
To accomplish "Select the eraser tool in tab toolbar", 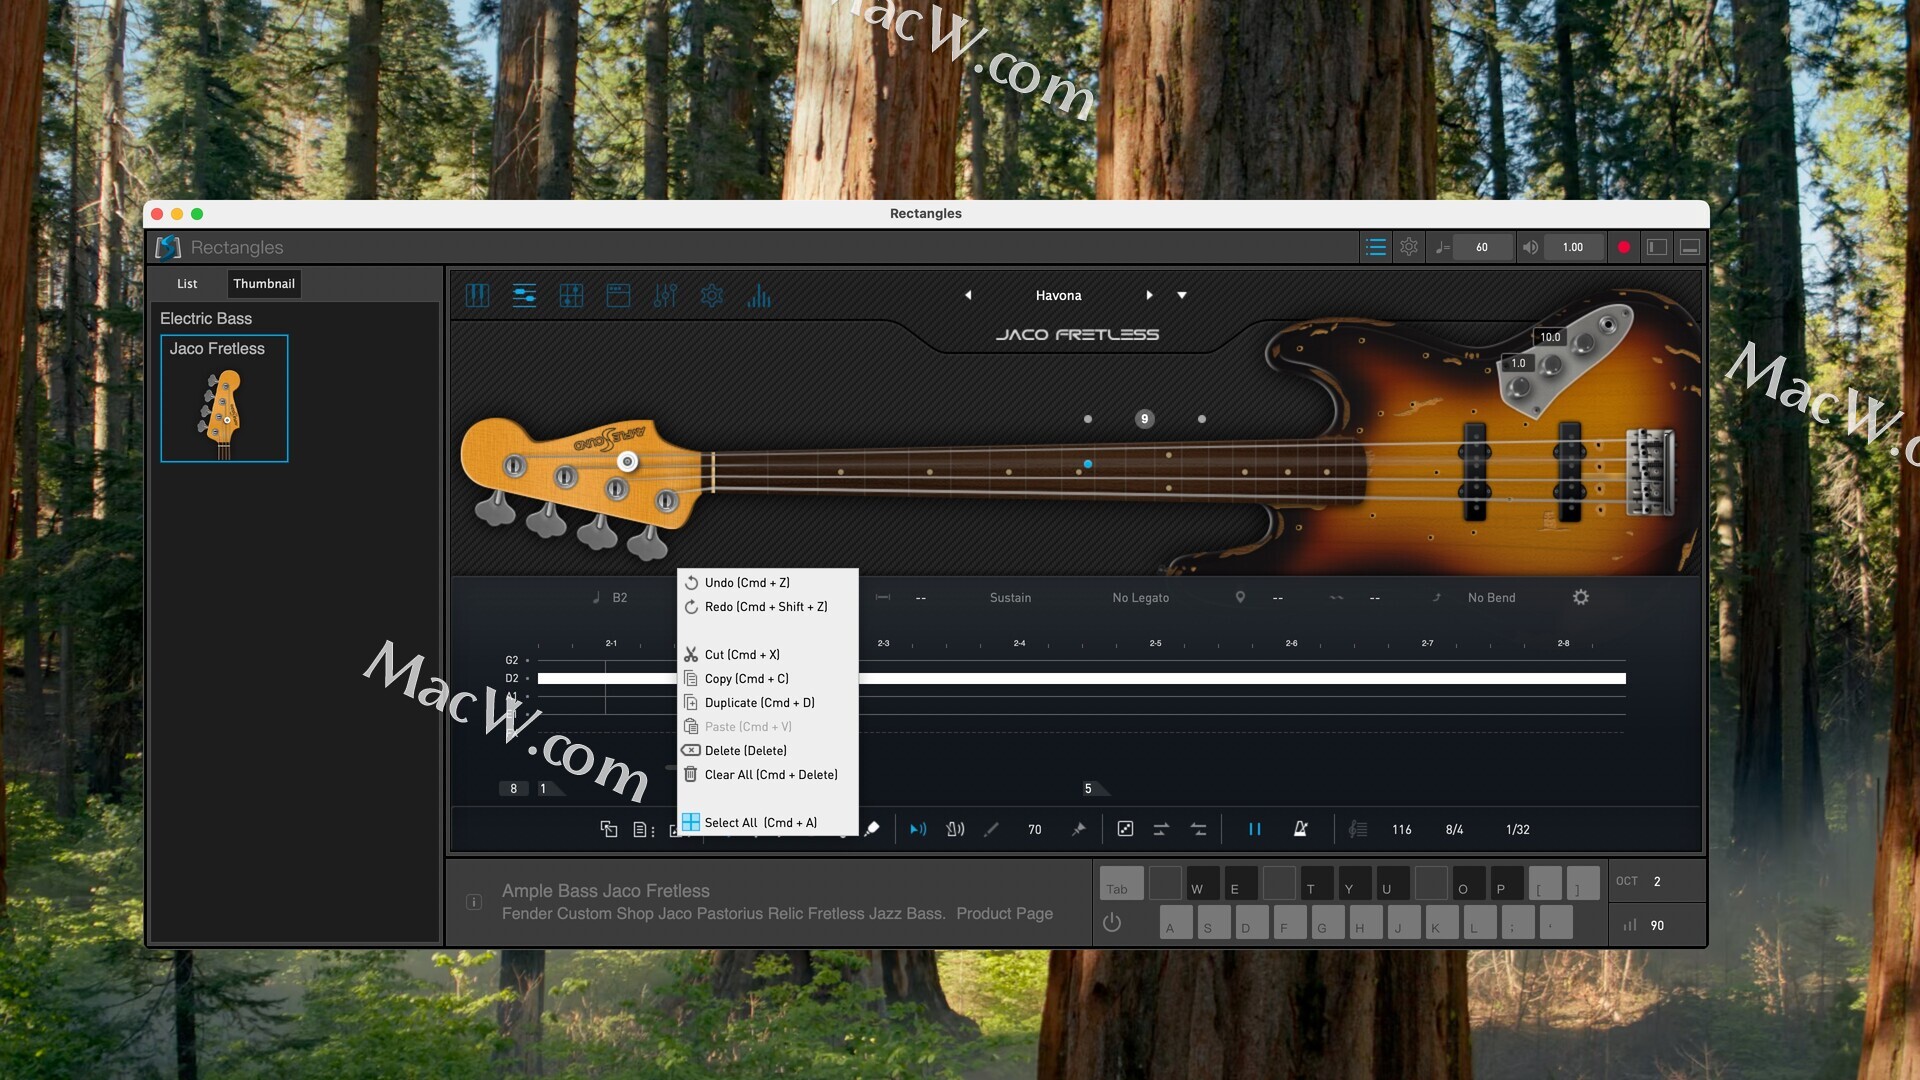I will point(872,829).
